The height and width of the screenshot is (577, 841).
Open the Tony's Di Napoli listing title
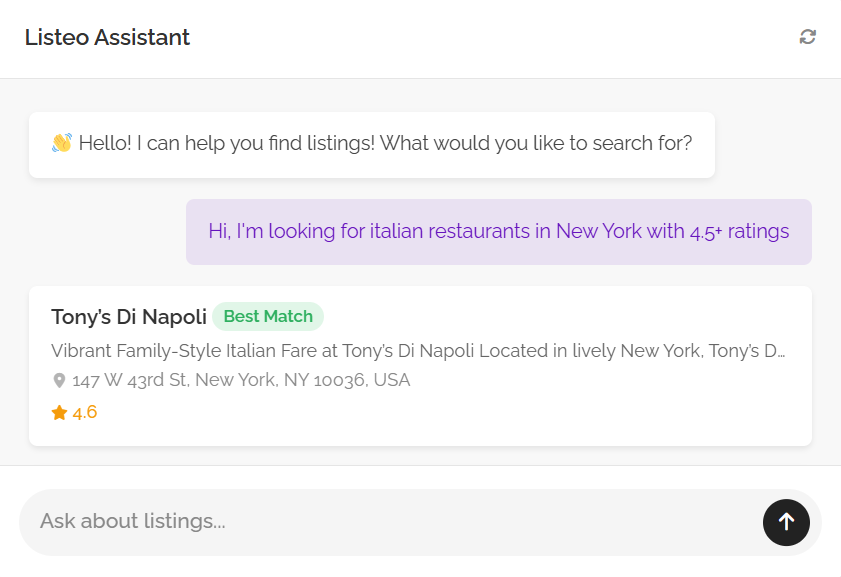[129, 317]
